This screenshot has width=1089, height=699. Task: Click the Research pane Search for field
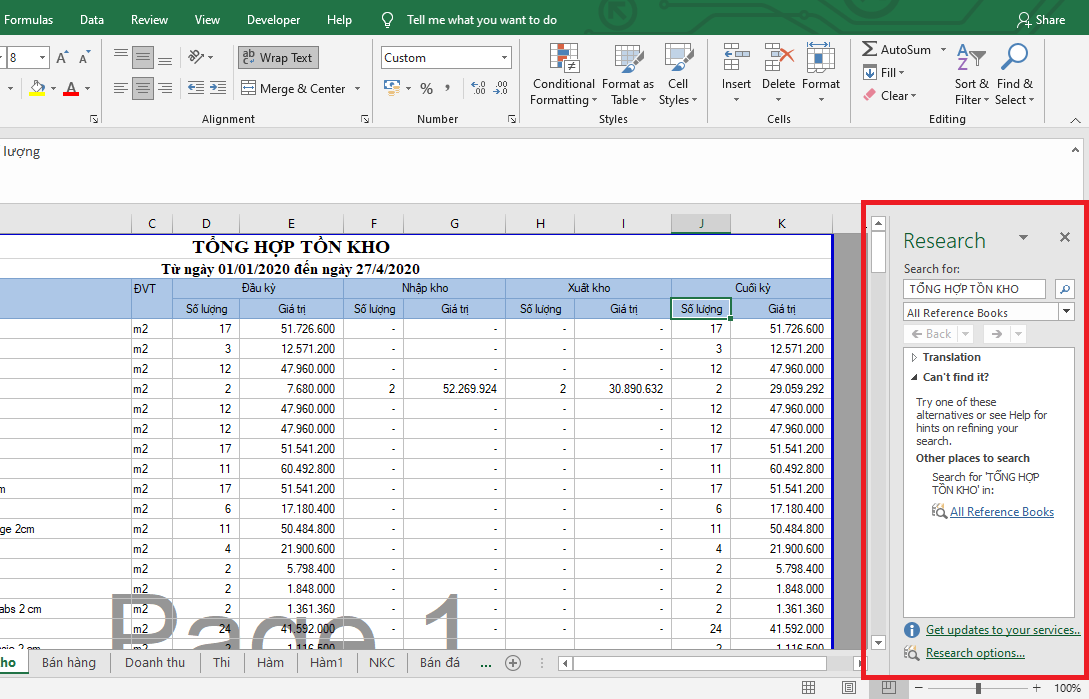tap(975, 289)
